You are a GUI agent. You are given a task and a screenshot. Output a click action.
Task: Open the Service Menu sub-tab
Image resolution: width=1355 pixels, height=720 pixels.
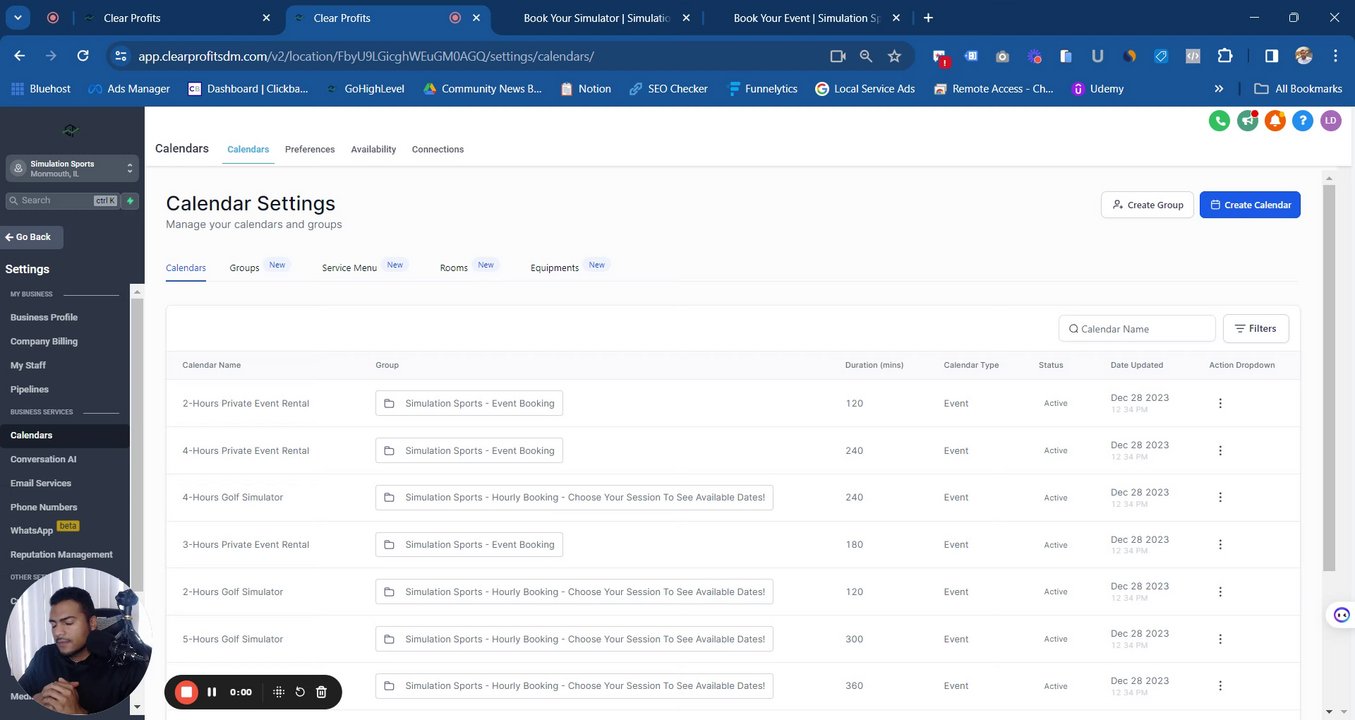349,268
